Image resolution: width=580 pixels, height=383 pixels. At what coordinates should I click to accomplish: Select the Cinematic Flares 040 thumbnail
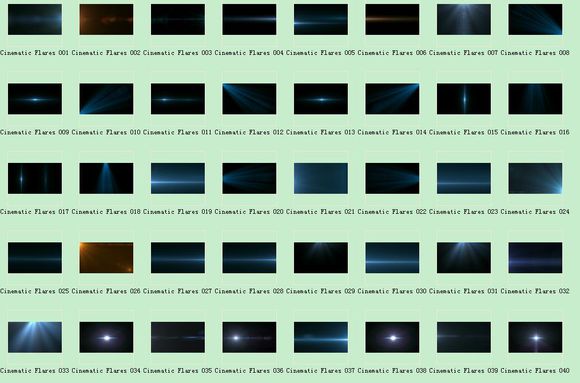(x=535, y=337)
